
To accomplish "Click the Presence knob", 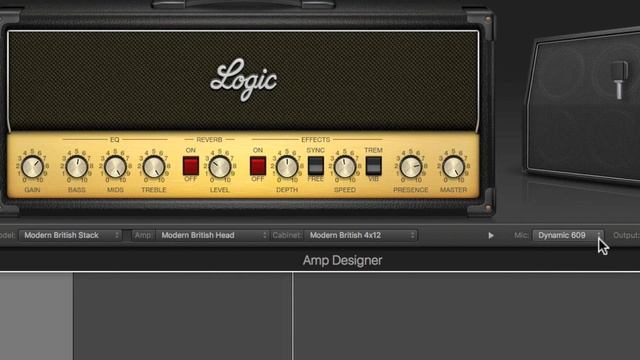I will point(411,167).
